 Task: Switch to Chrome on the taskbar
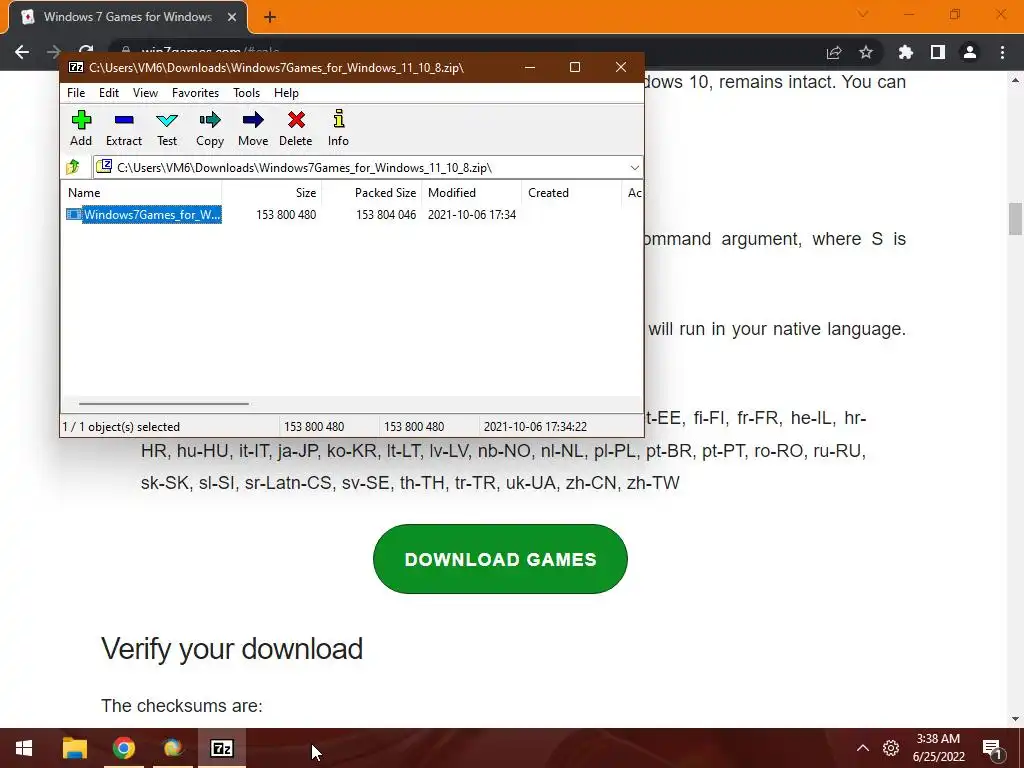click(x=123, y=748)
